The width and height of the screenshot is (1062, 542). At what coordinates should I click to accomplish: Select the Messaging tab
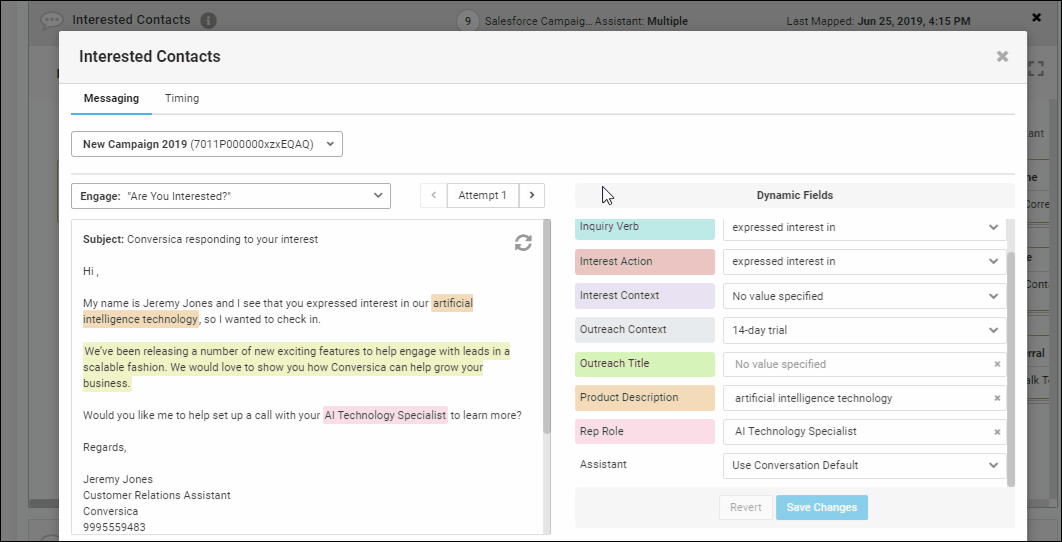(111, 98)
